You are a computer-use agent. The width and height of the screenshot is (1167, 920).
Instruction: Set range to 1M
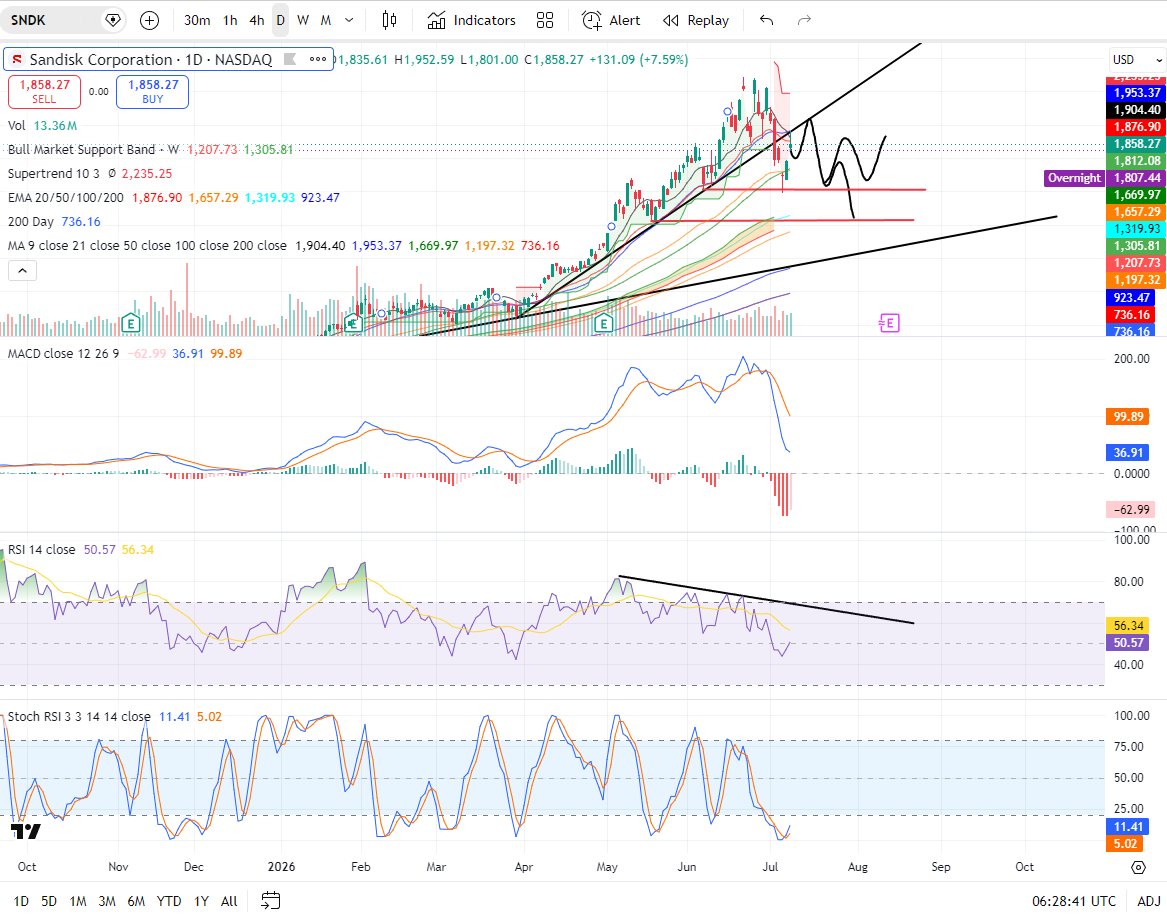(x=78, y=901)
